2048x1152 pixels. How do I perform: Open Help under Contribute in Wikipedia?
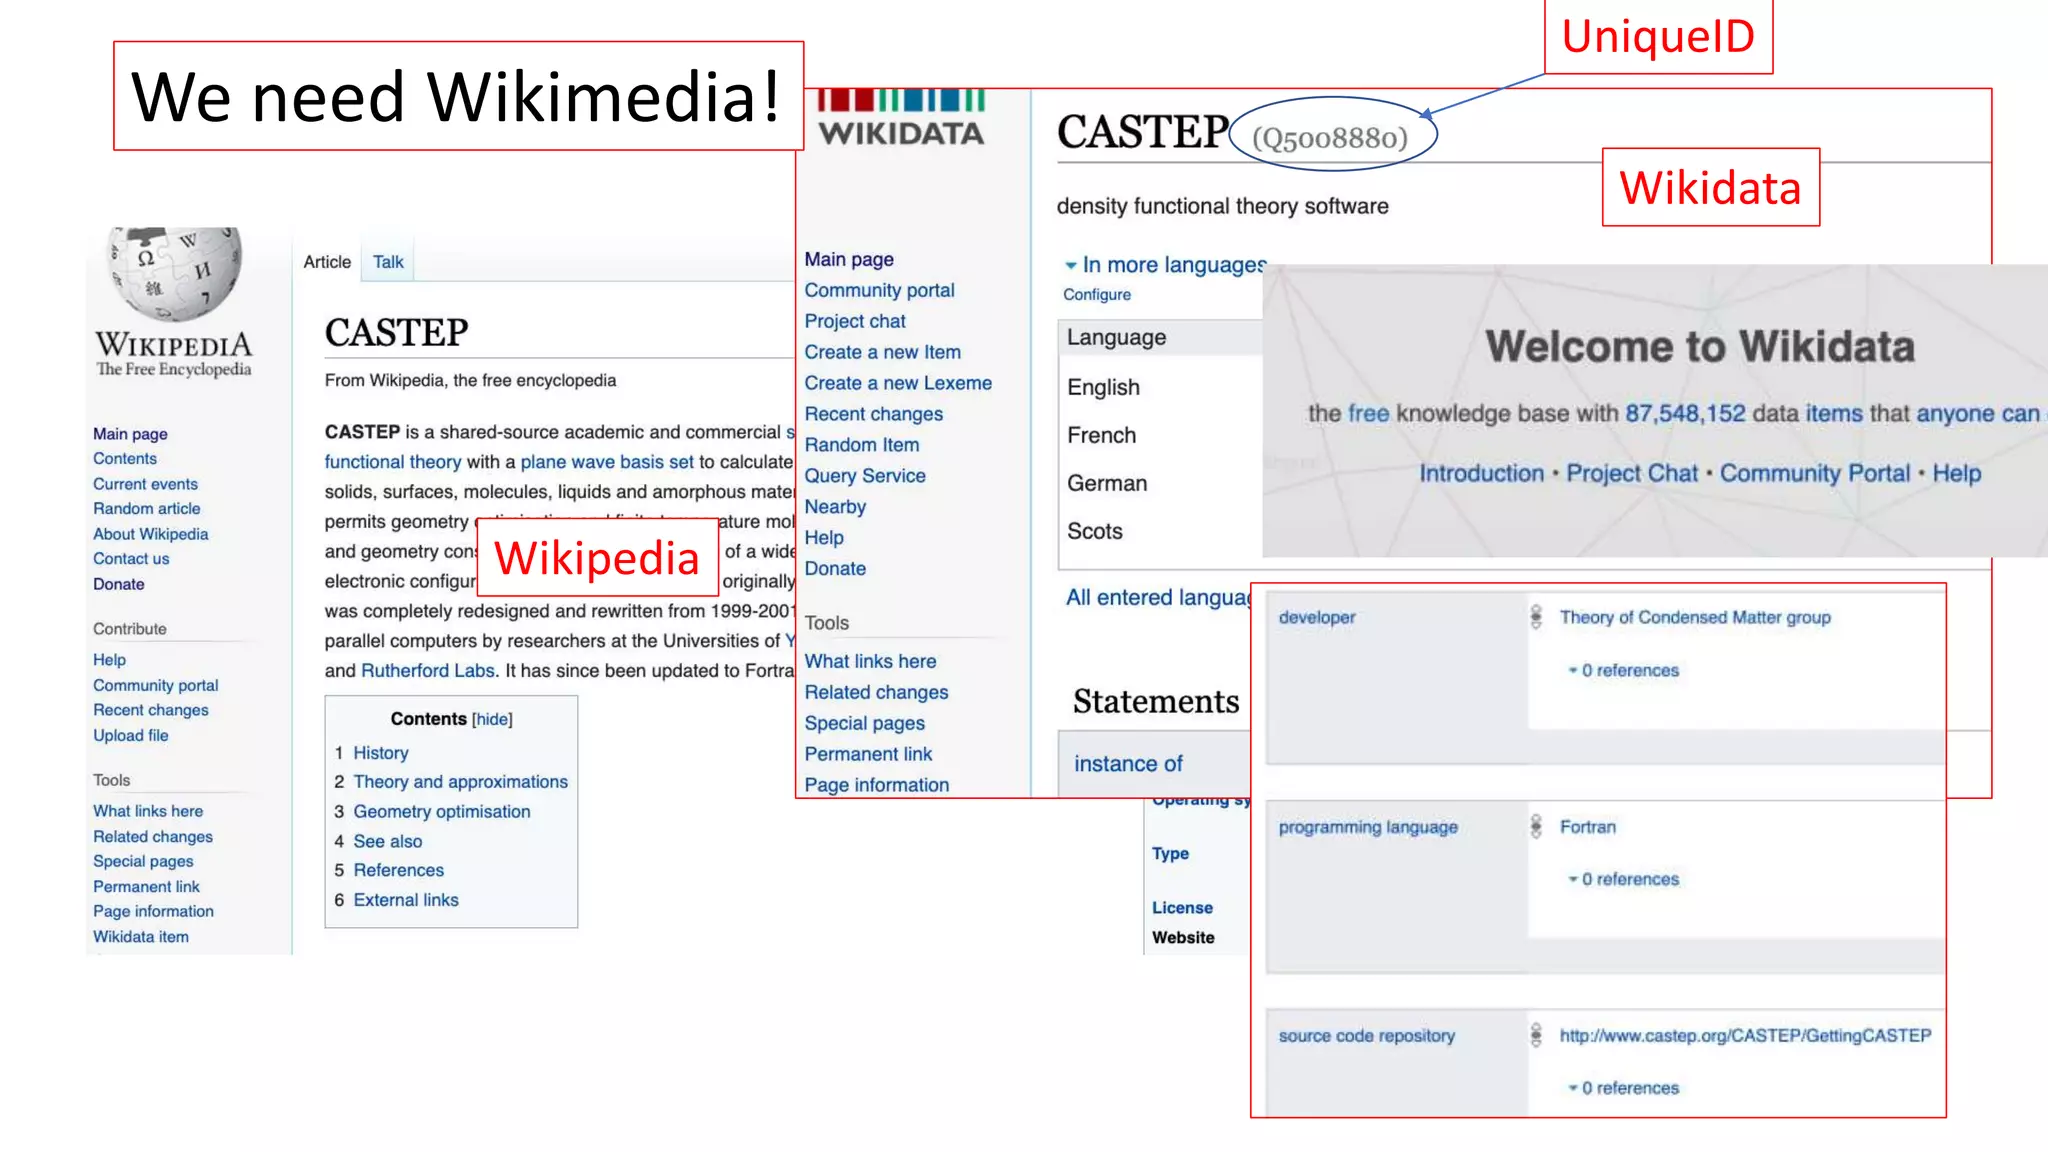[x=109, y=660]
